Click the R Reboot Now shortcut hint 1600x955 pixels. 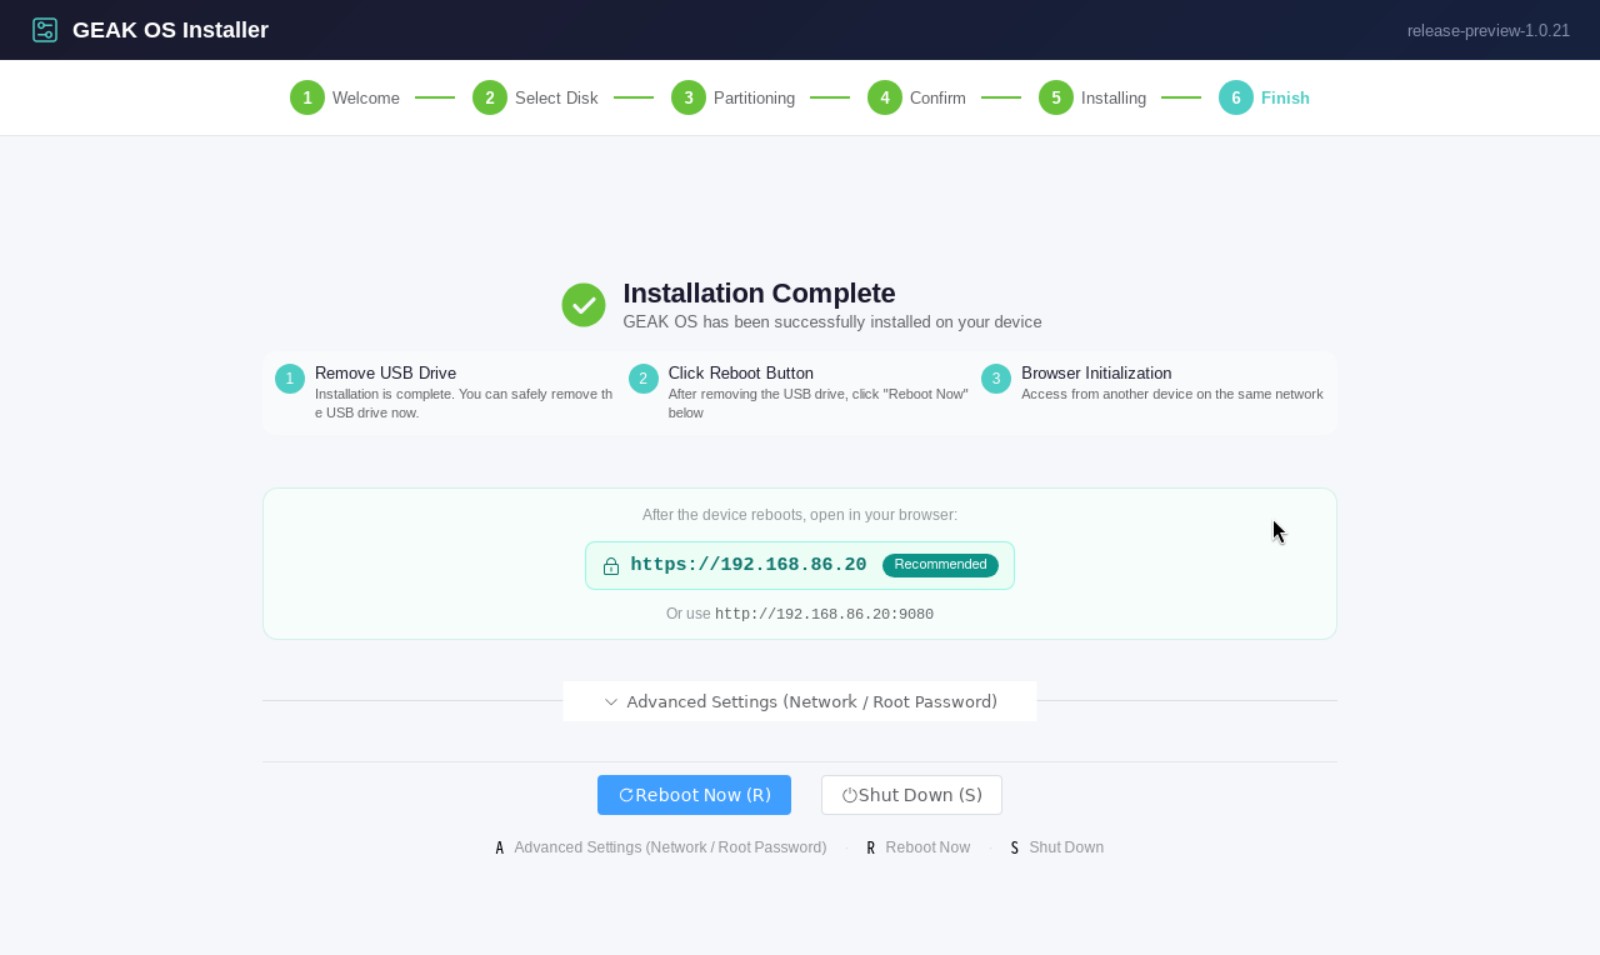(918, 847)
